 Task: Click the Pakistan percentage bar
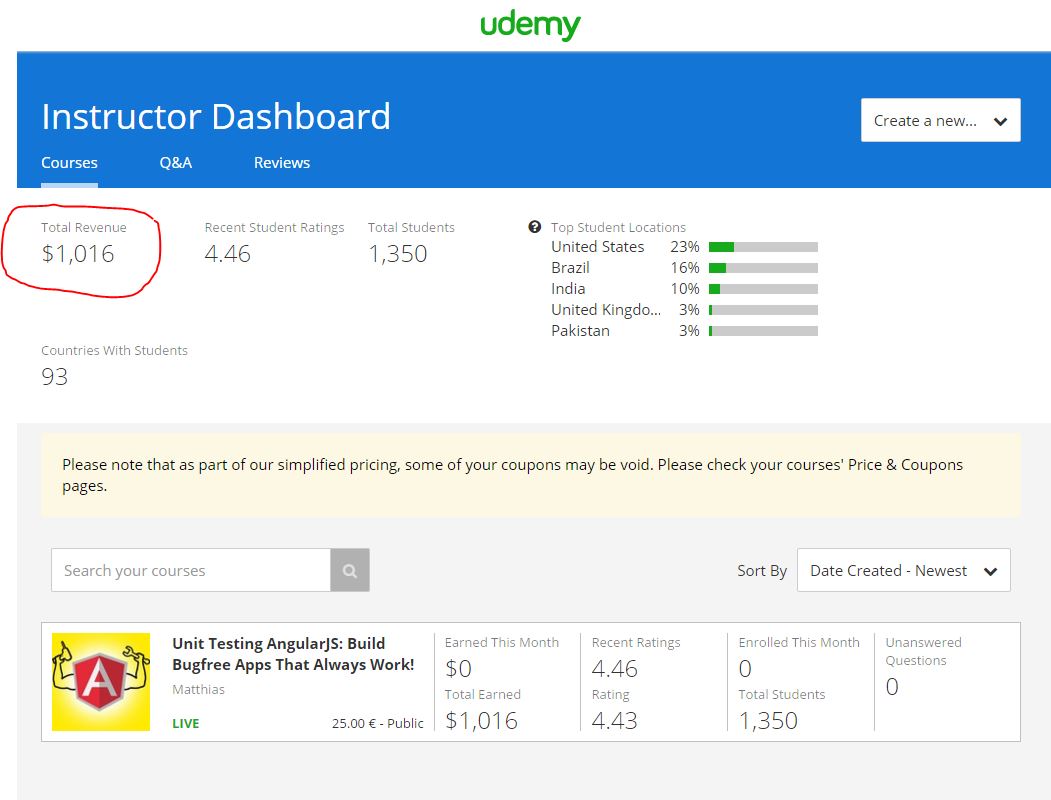763,331
